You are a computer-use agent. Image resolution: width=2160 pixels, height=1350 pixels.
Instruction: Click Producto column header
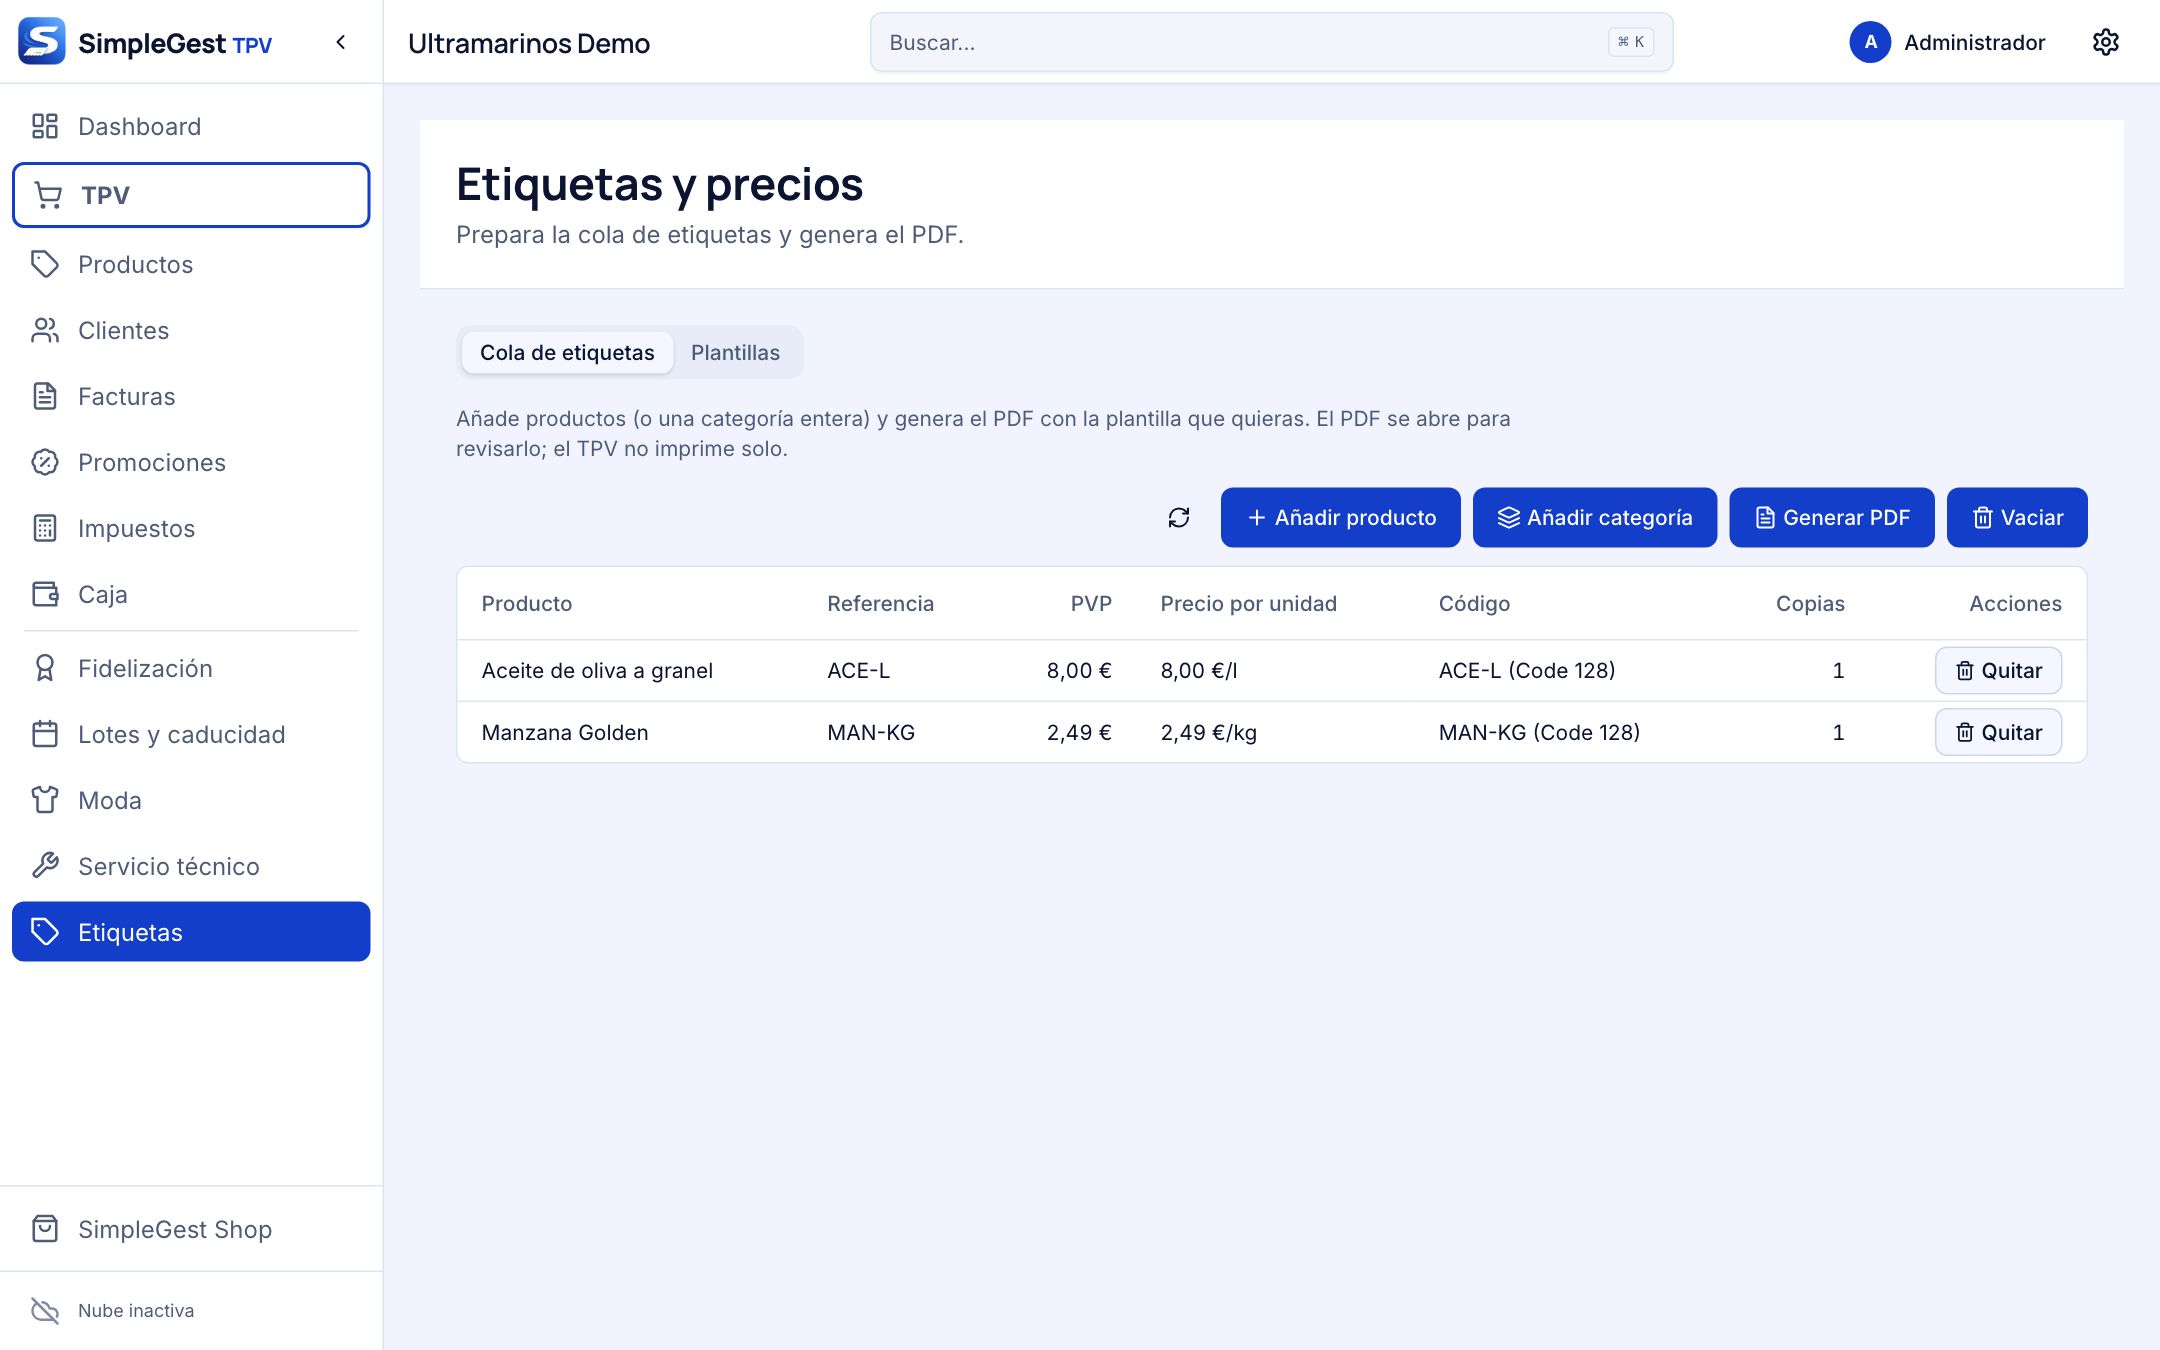click(x=527, y=604)
